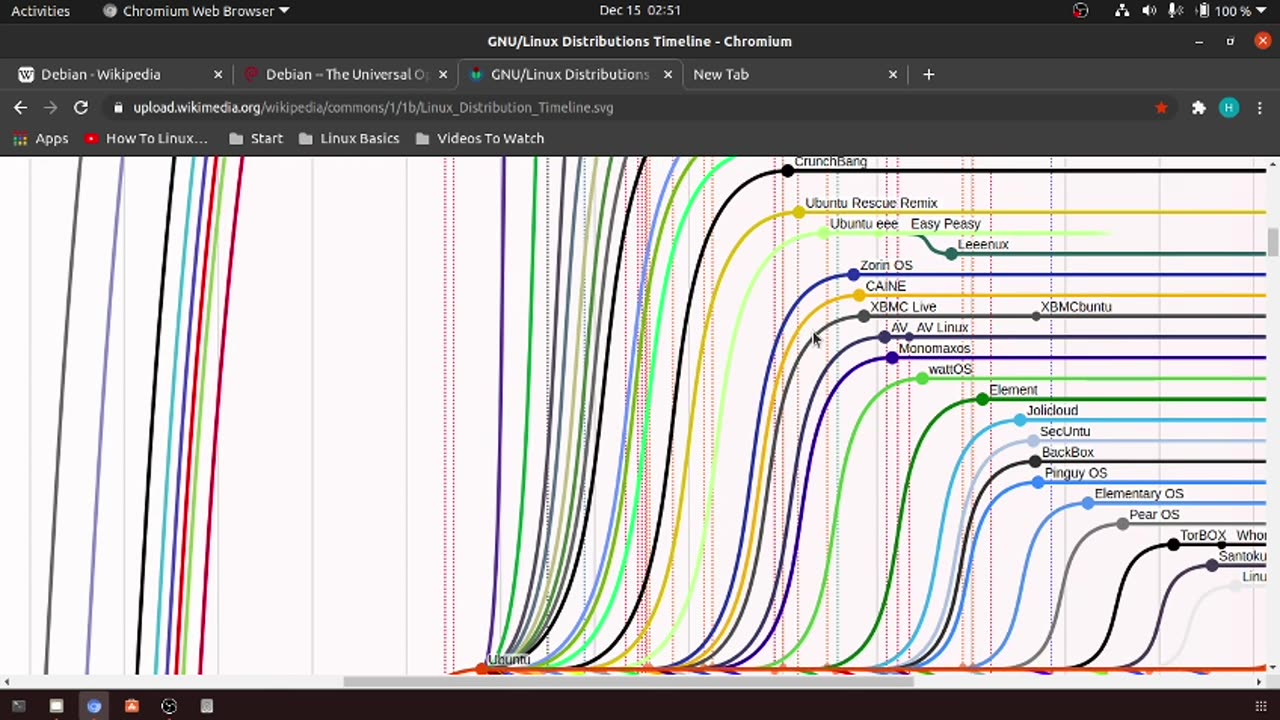Open Ubuntu Software icon in taskbar
Viewport: 1280px width, 720px height.
[x=131, y=706]
